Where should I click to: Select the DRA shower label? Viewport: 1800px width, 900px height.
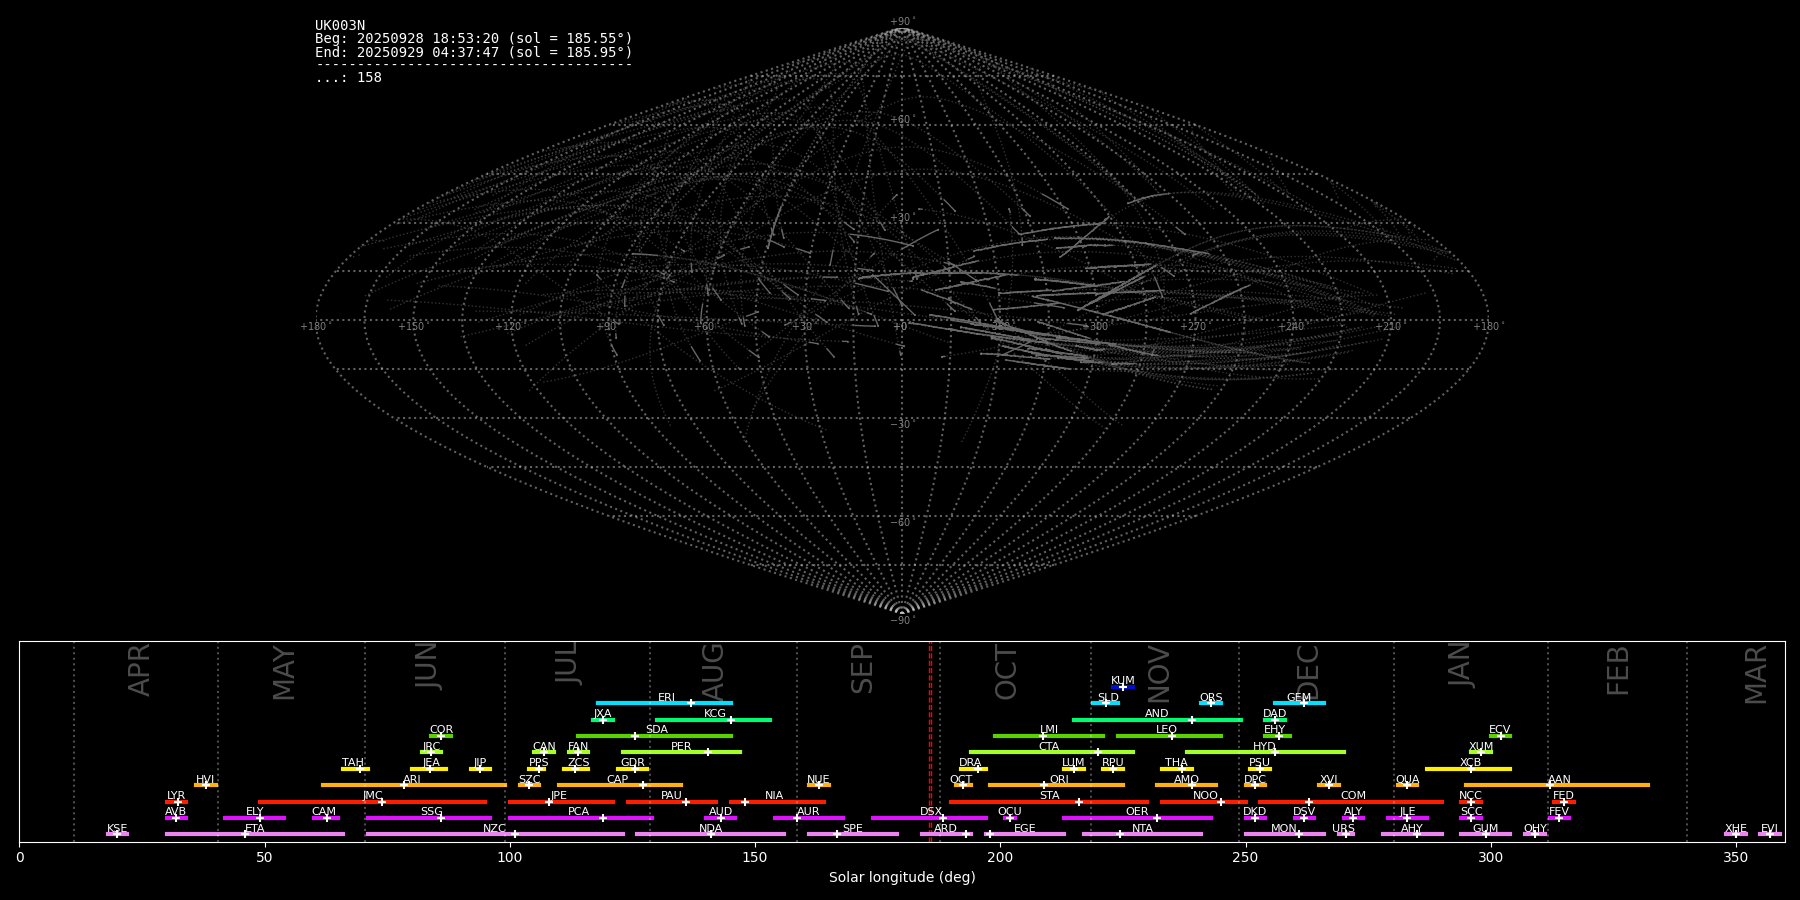[970, 763]
